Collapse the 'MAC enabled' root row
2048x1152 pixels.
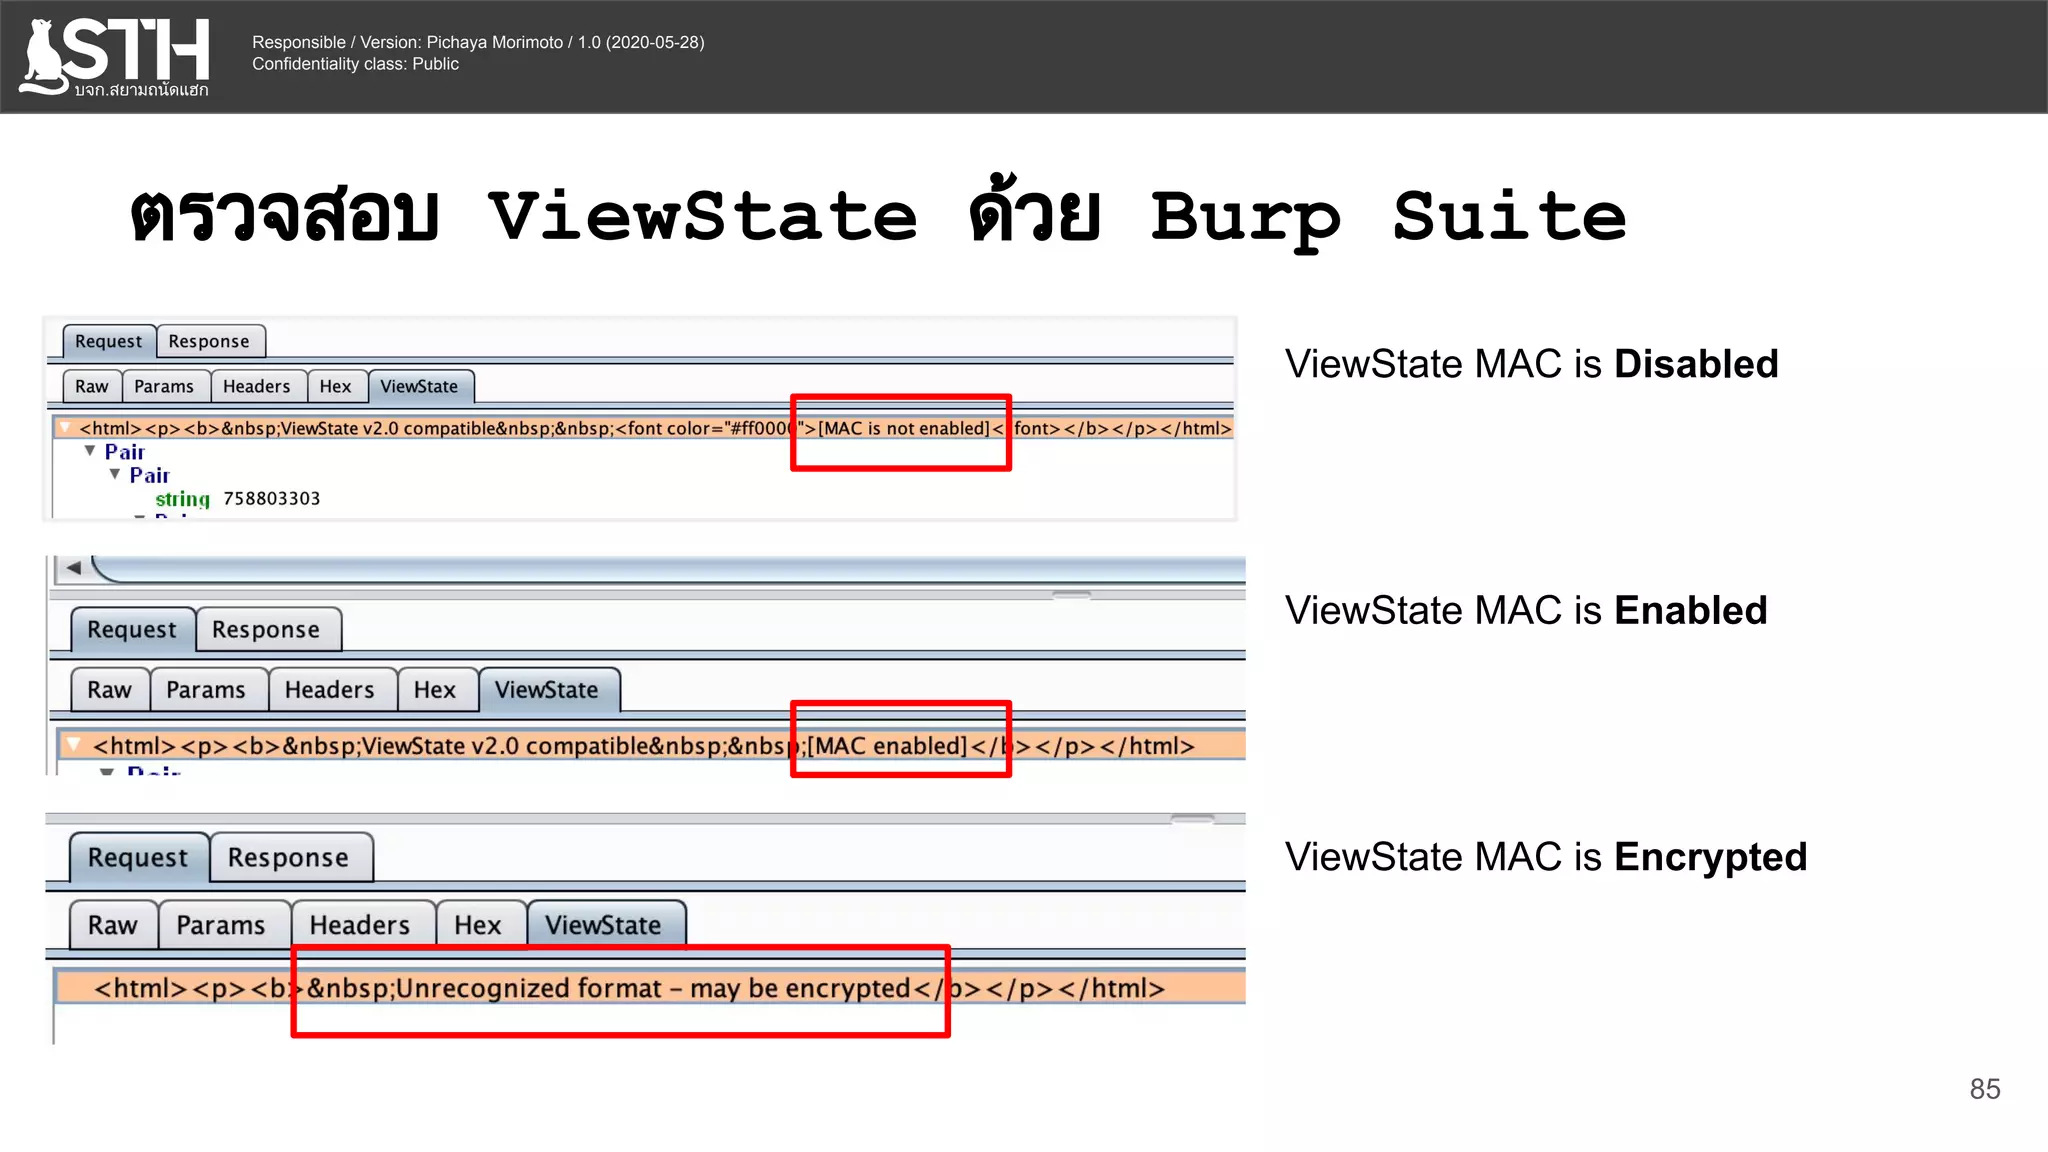pyautogui.click(x=74, y=745)
